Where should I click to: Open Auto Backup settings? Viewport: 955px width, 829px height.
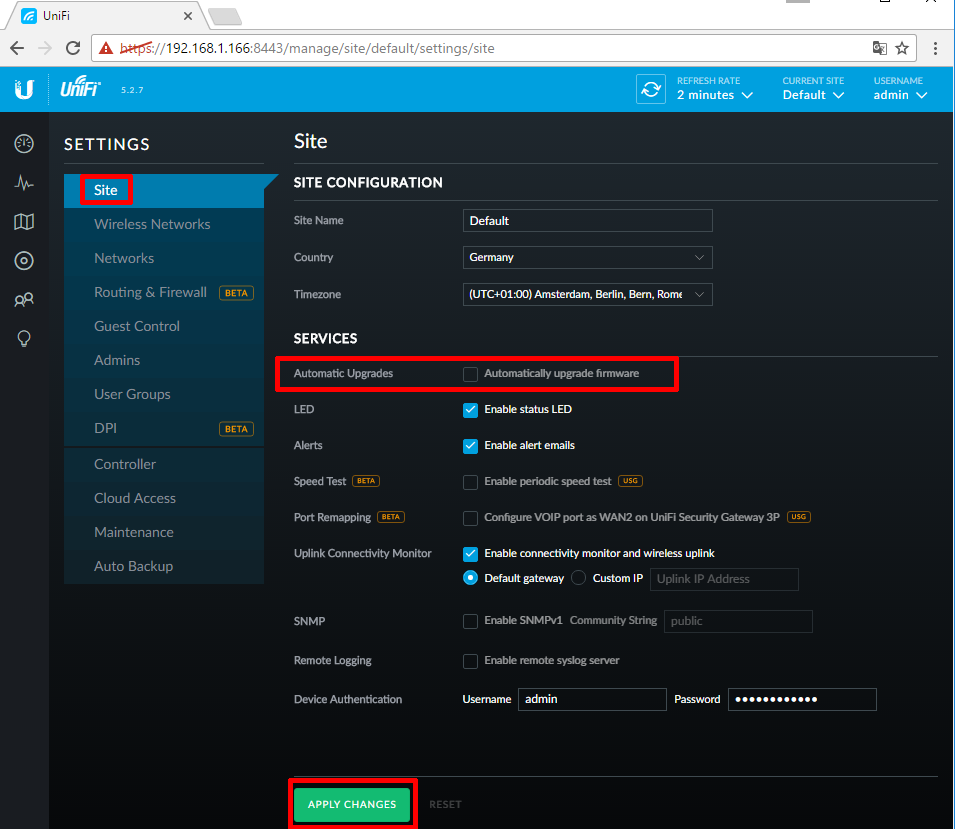click(x=164, y=566)
